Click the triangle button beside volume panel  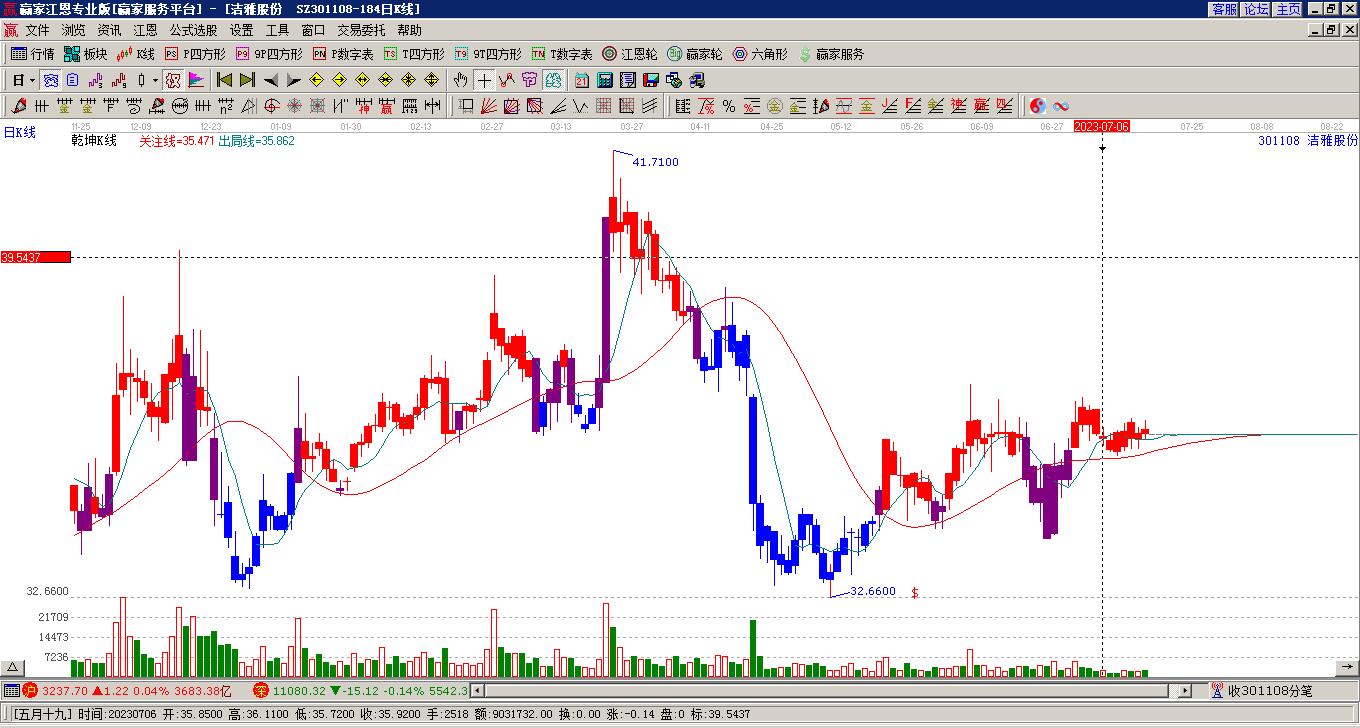(x=13, y=667)
